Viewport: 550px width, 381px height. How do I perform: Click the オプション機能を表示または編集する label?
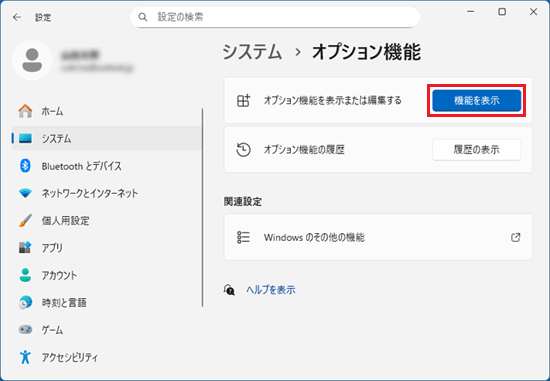pos(333,100)
